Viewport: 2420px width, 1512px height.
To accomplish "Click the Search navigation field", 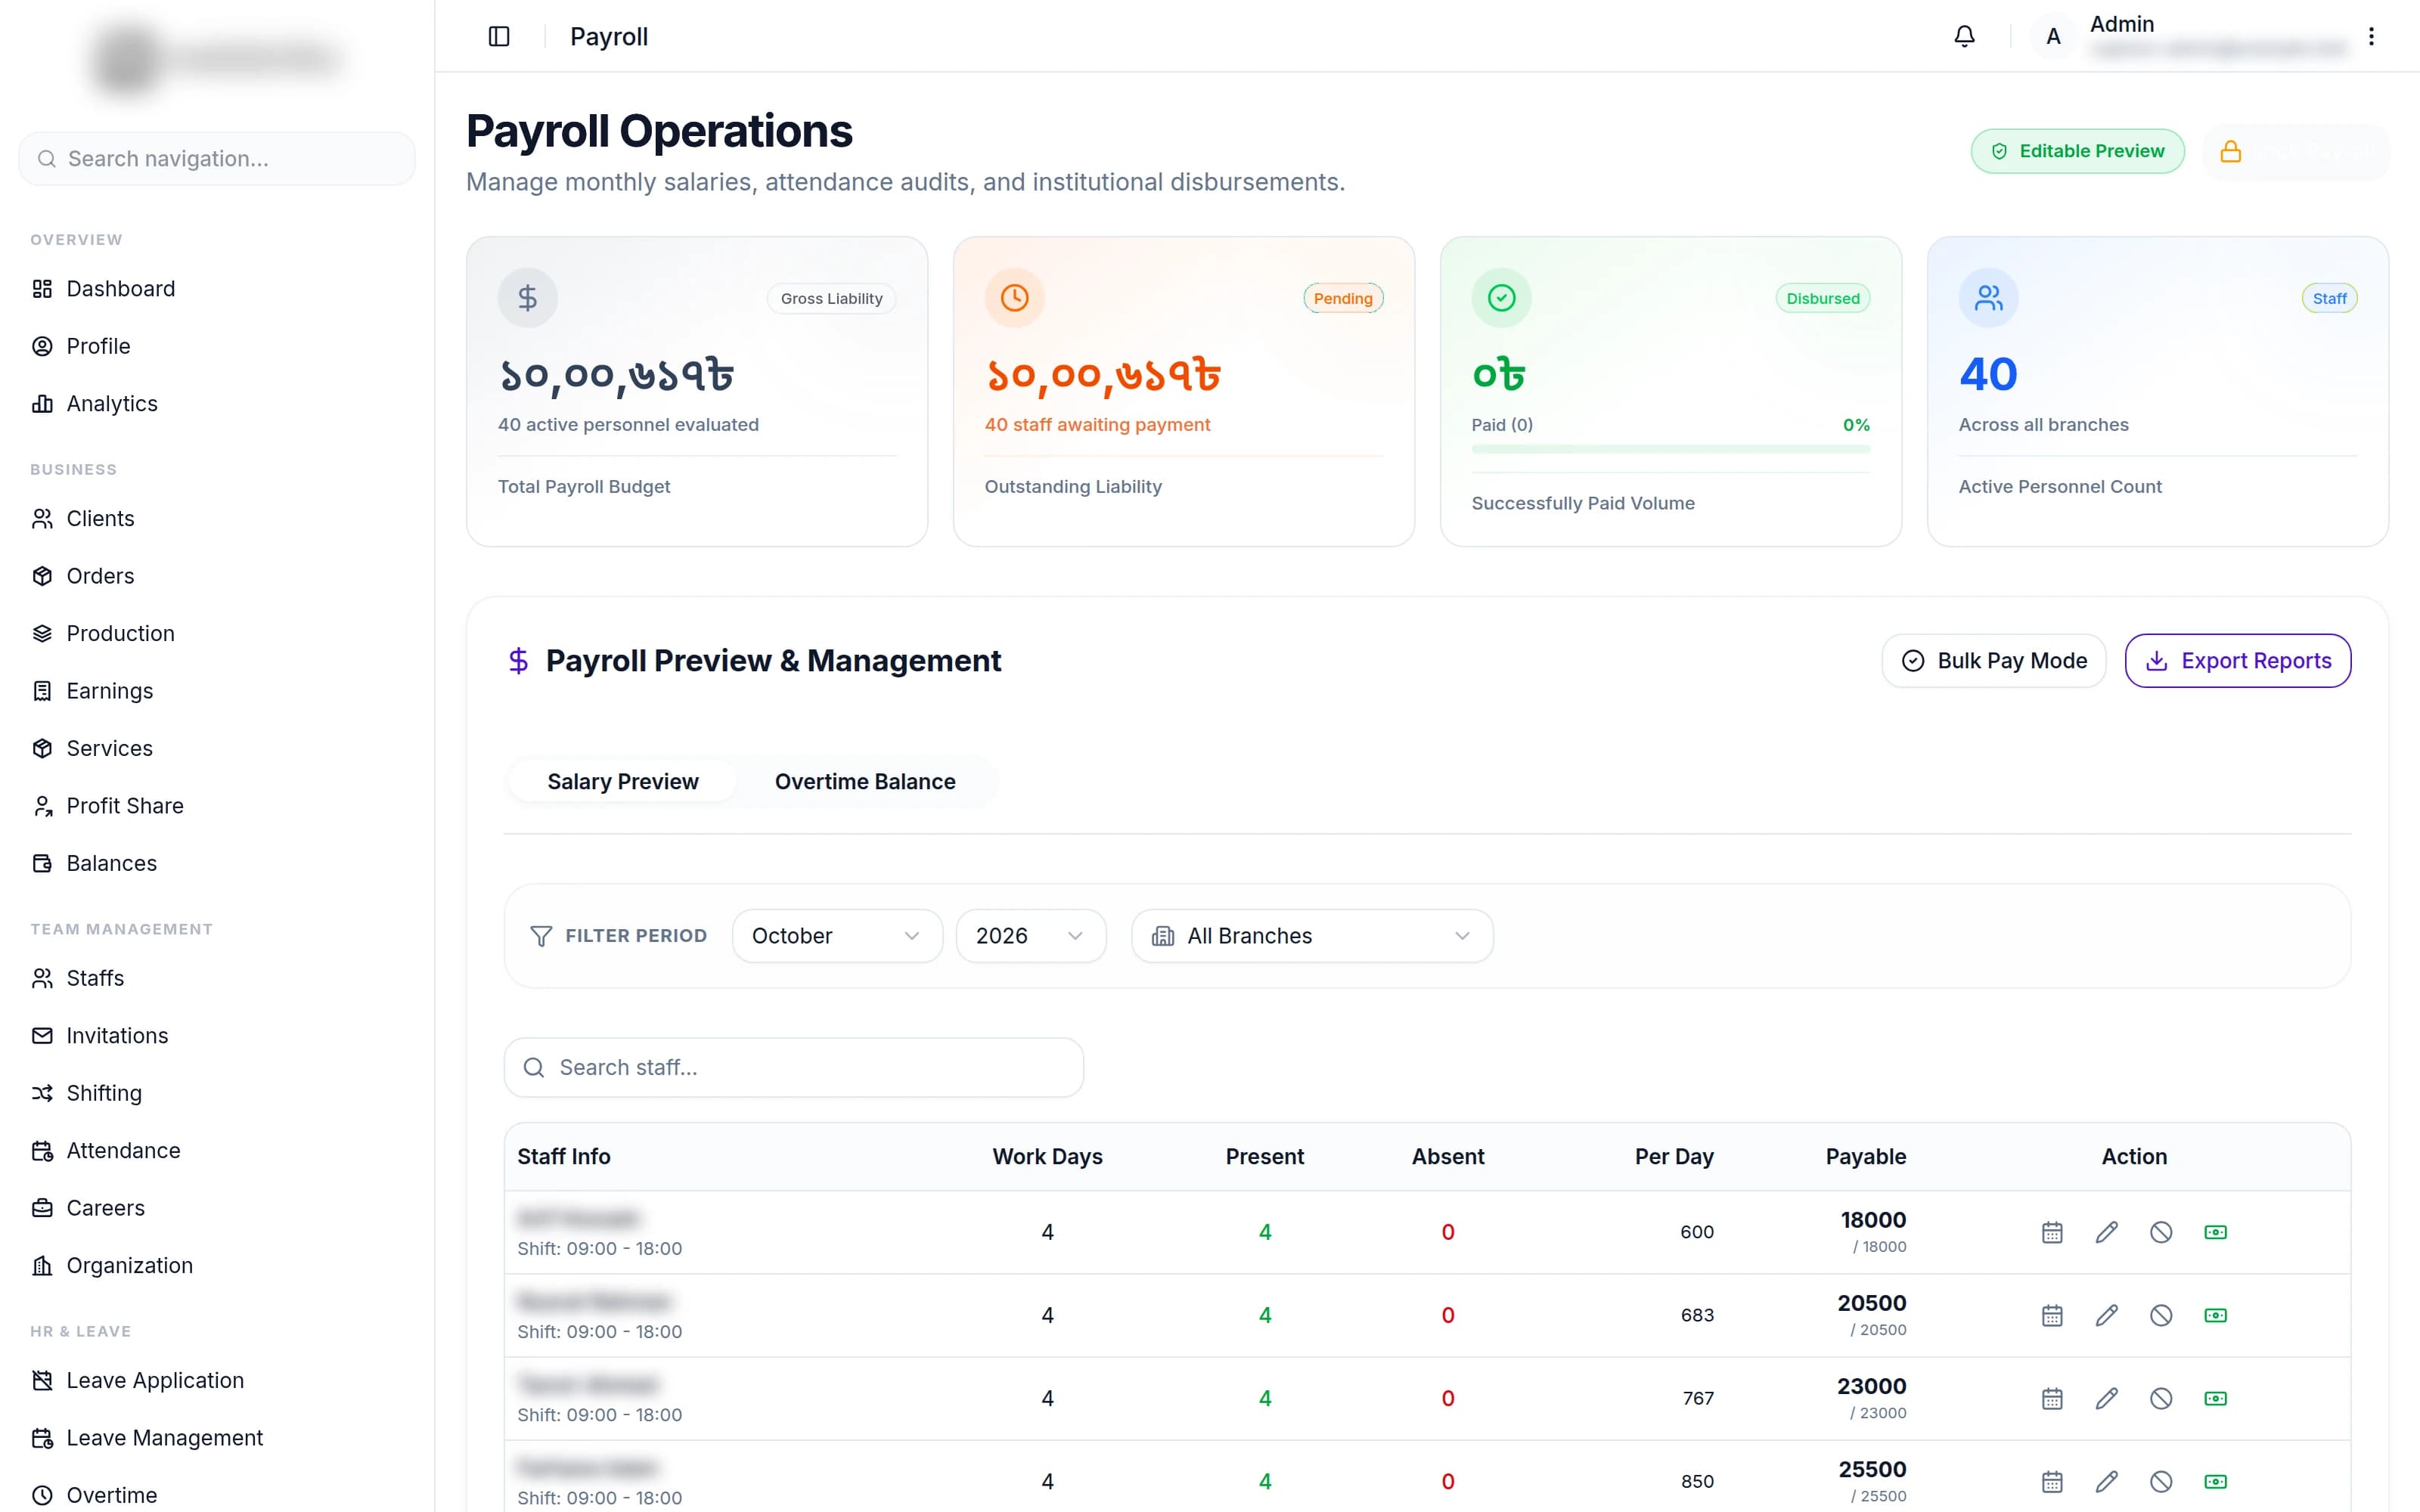I will tap(217, 159).
